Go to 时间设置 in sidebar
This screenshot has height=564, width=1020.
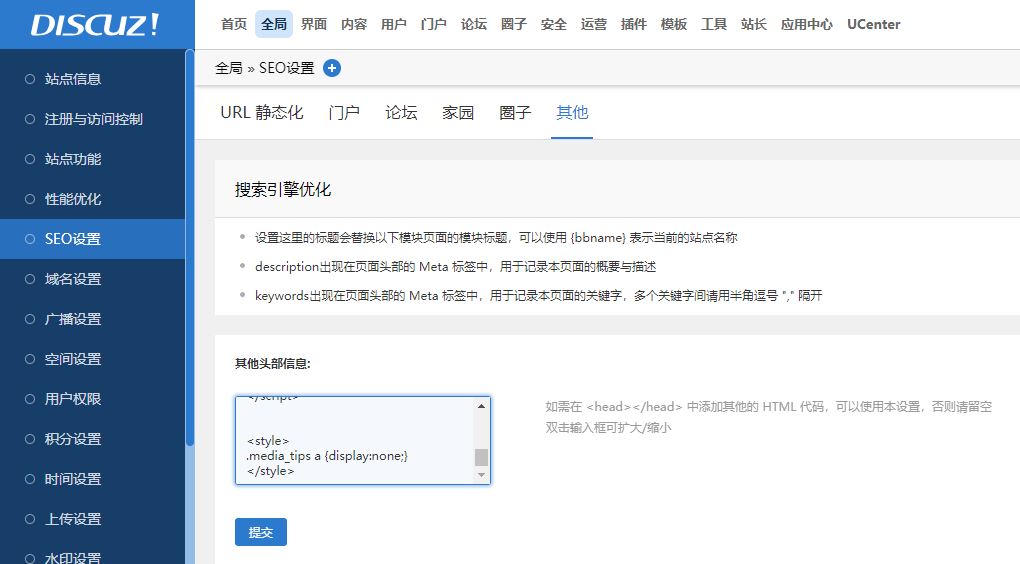(92, 479)
